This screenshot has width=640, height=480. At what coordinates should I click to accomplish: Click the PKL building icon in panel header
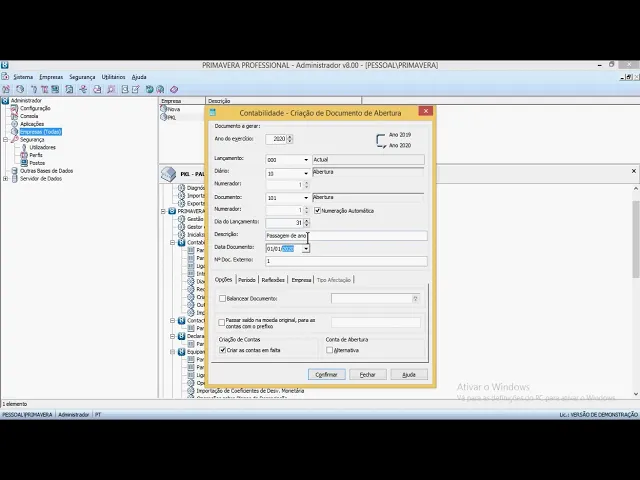point(169,174)
